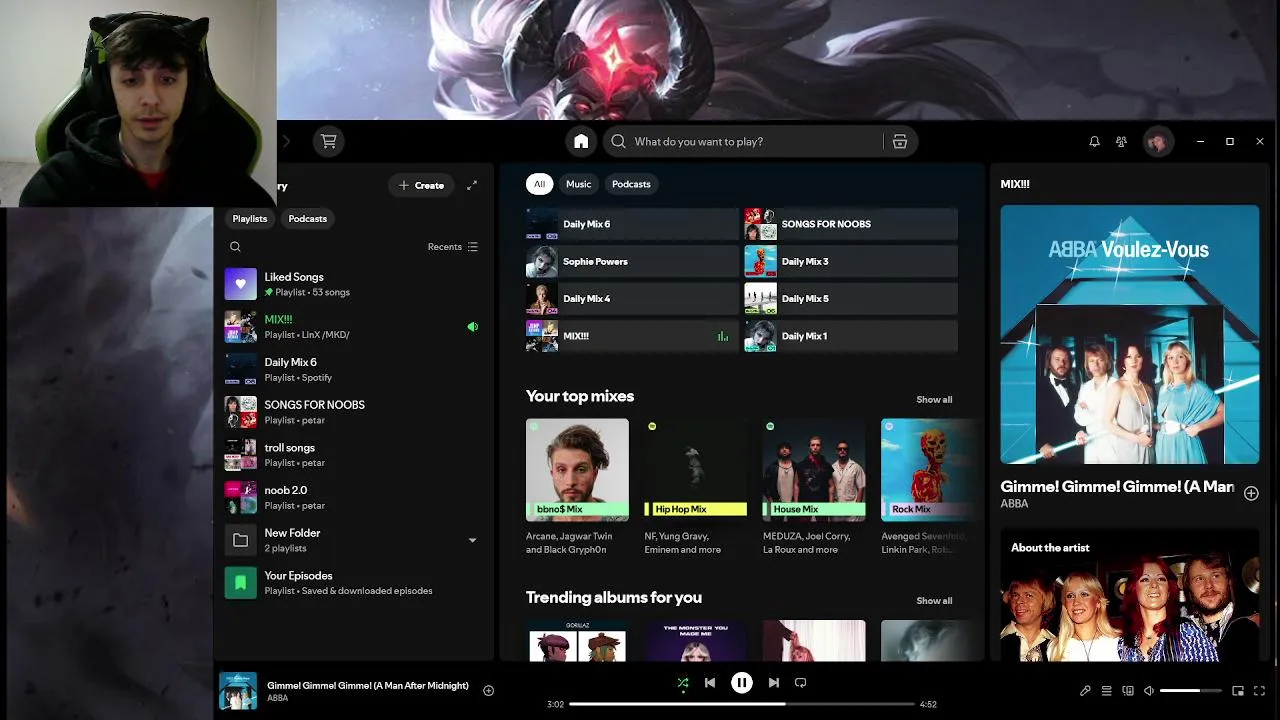1280x720 pixels.
Task: Show all top mixes
Action: pyautogui.click(x=934, y=400)
